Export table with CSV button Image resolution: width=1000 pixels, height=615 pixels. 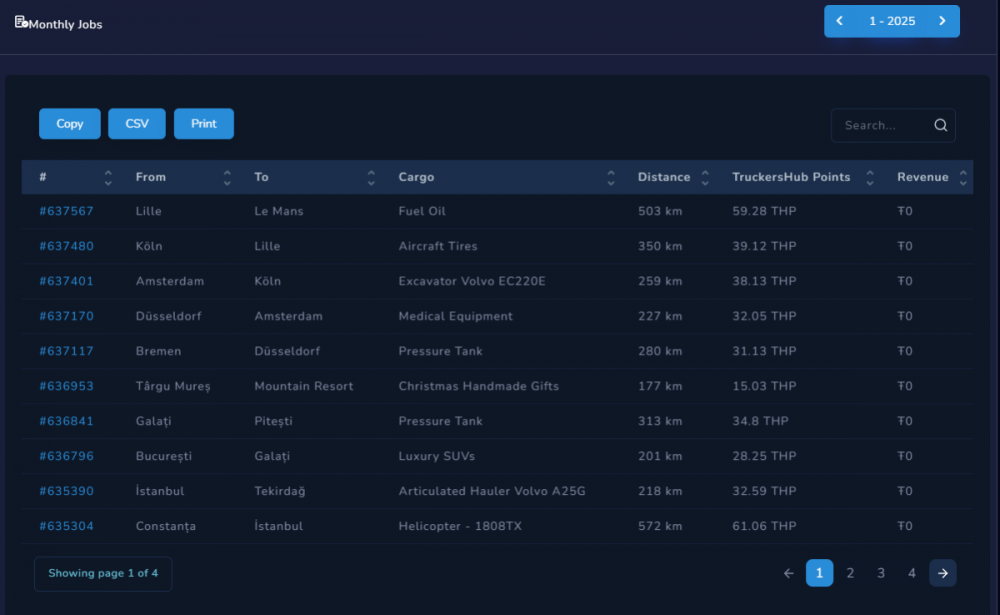coord(137,124)
